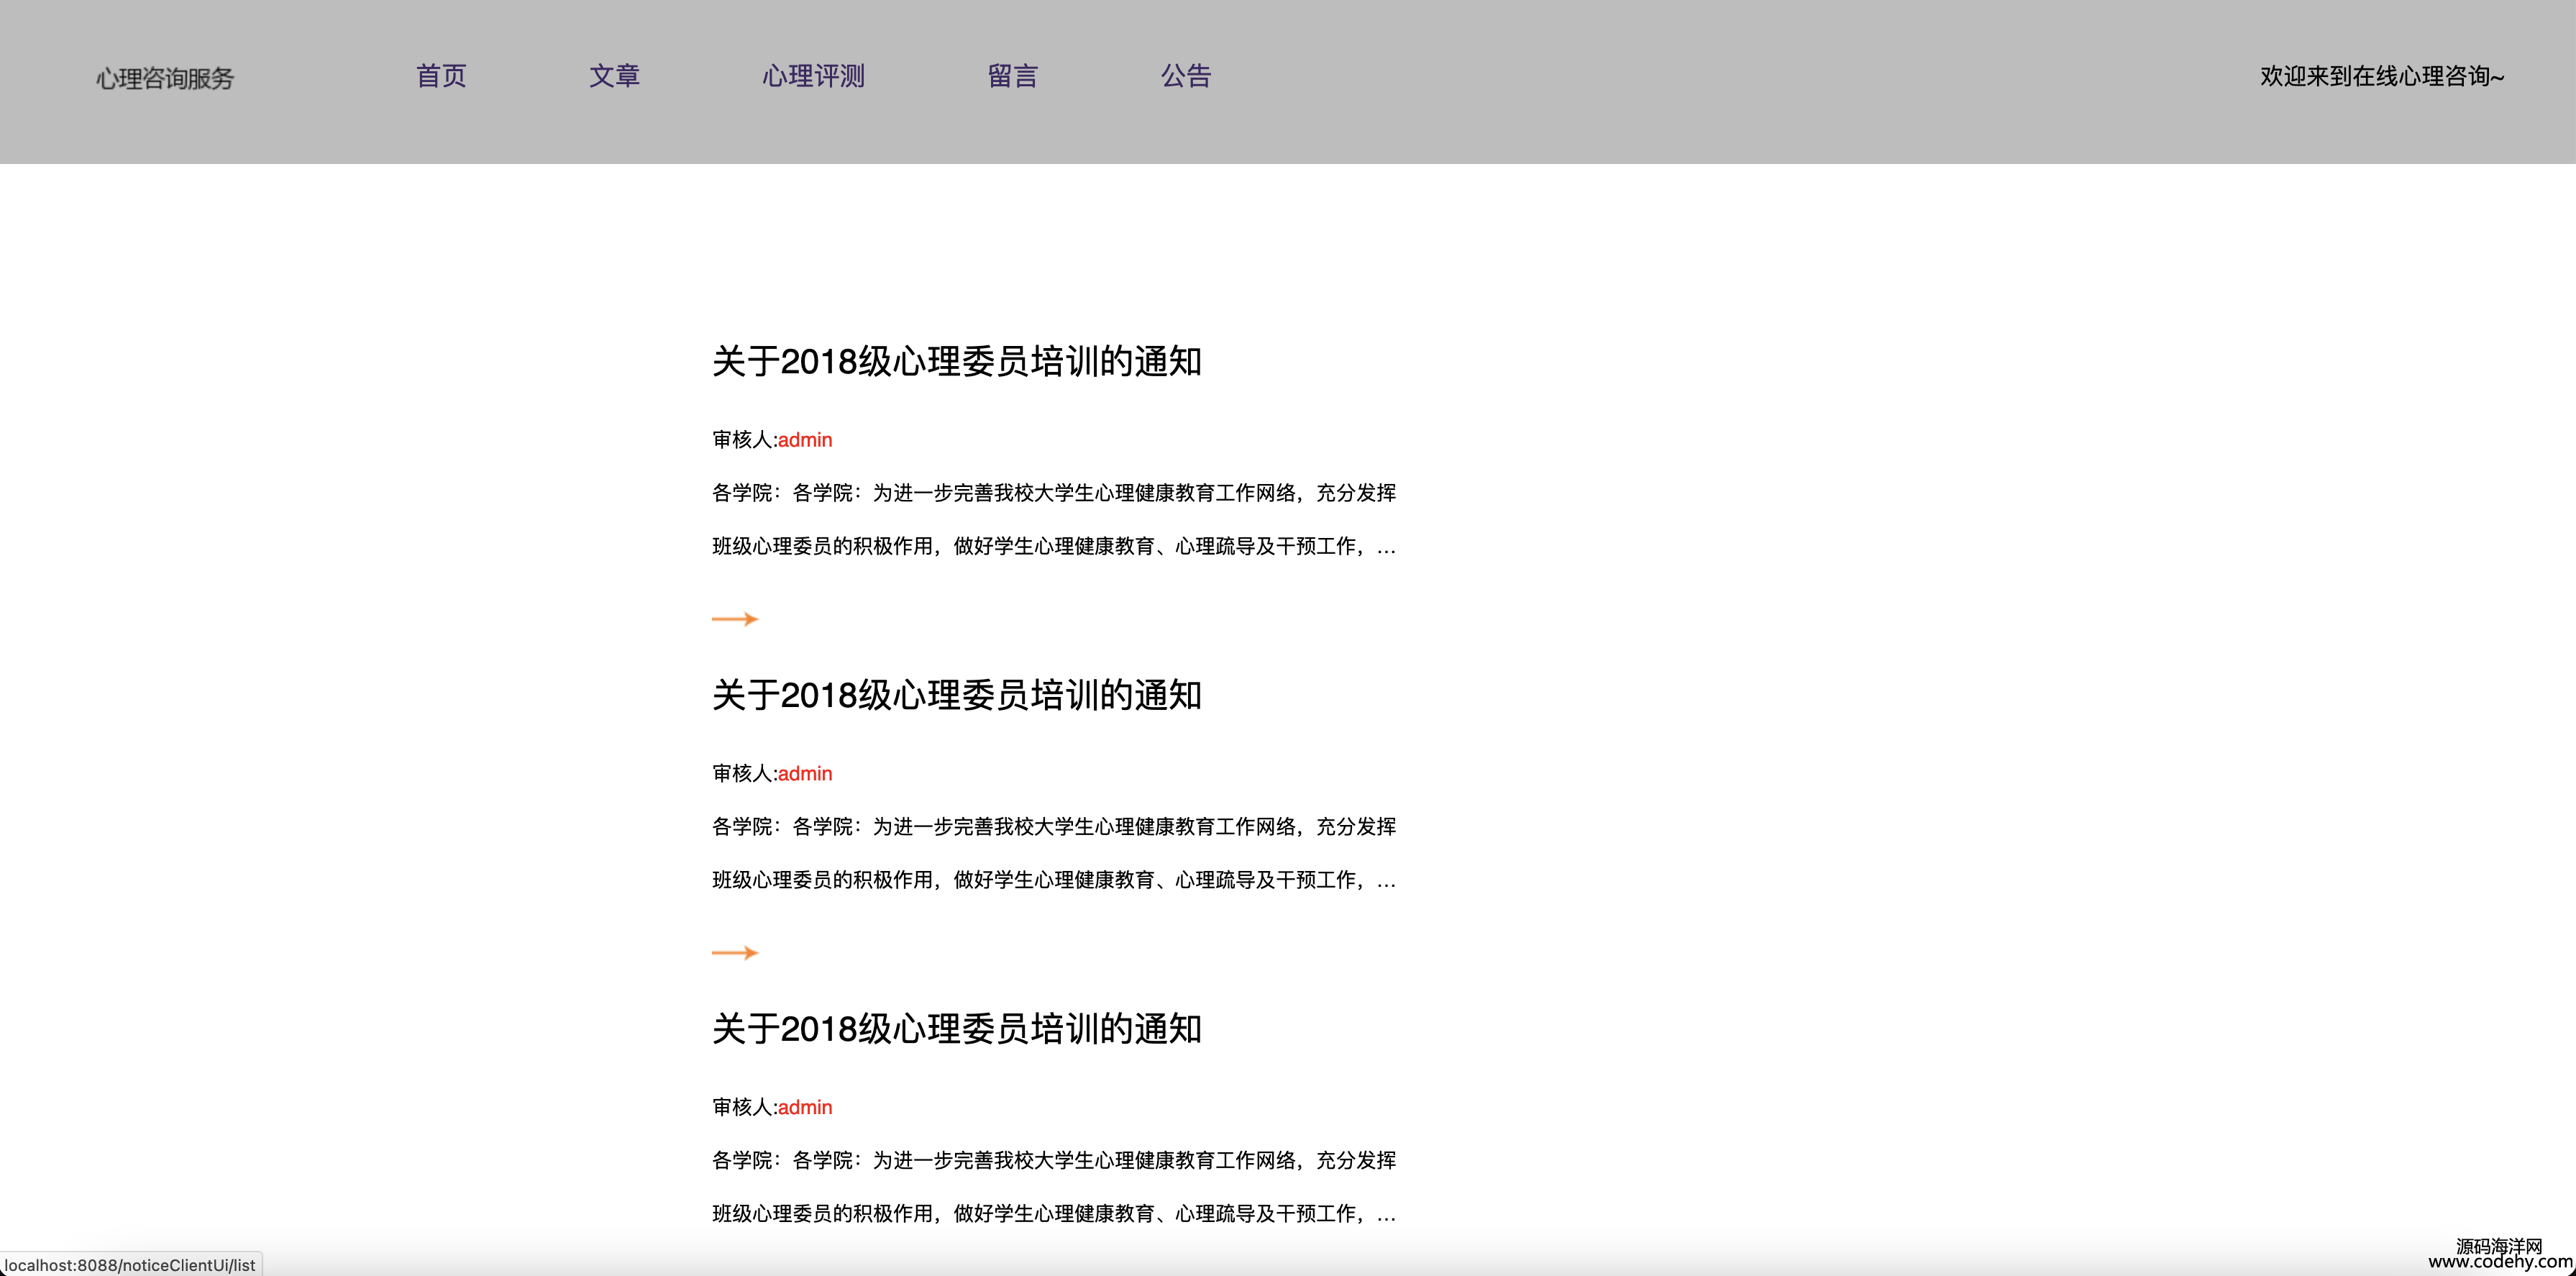
Task: Click the second notice's summary paragraph
Action: coord(1054,853)
